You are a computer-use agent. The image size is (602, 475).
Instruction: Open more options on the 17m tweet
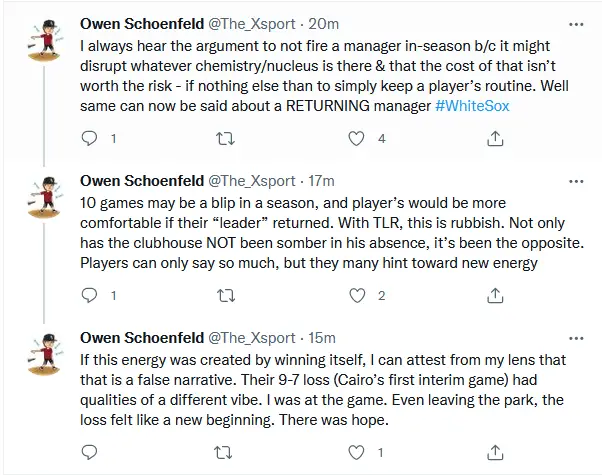[576, 181]
